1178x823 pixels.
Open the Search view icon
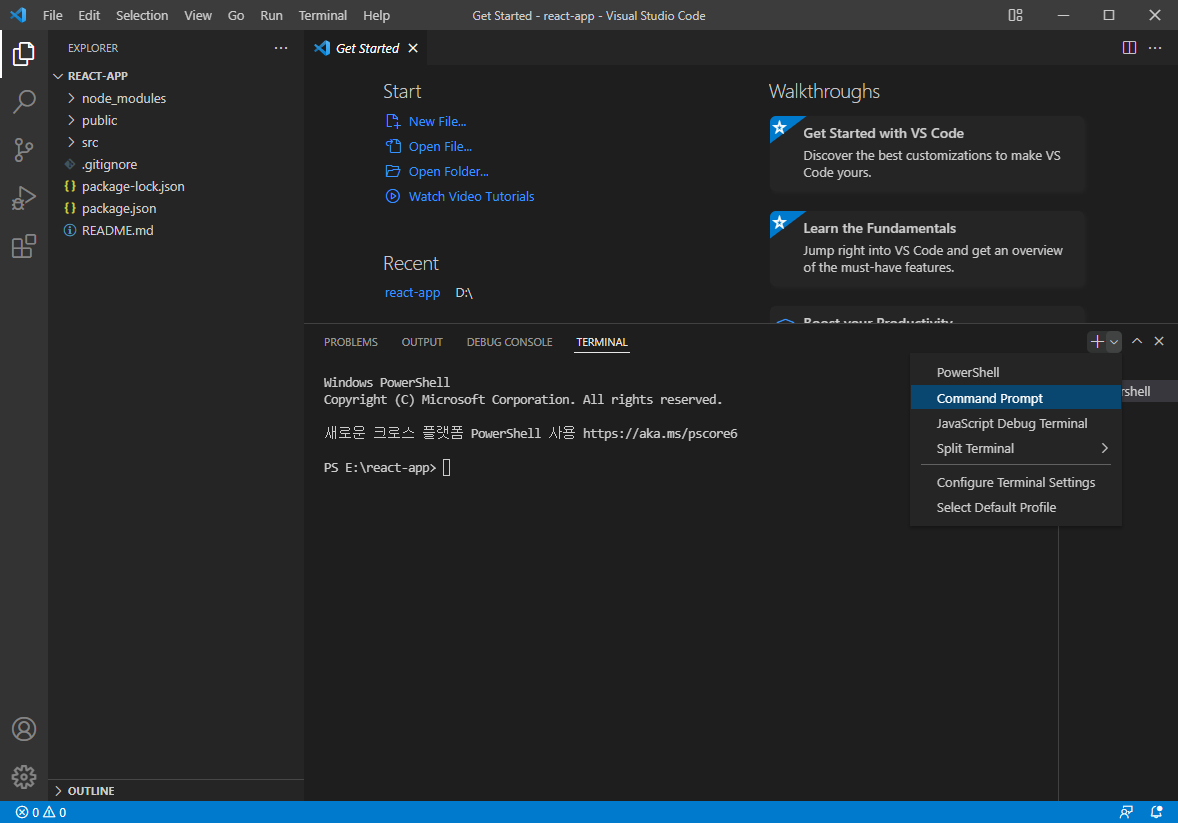[23, 101]
